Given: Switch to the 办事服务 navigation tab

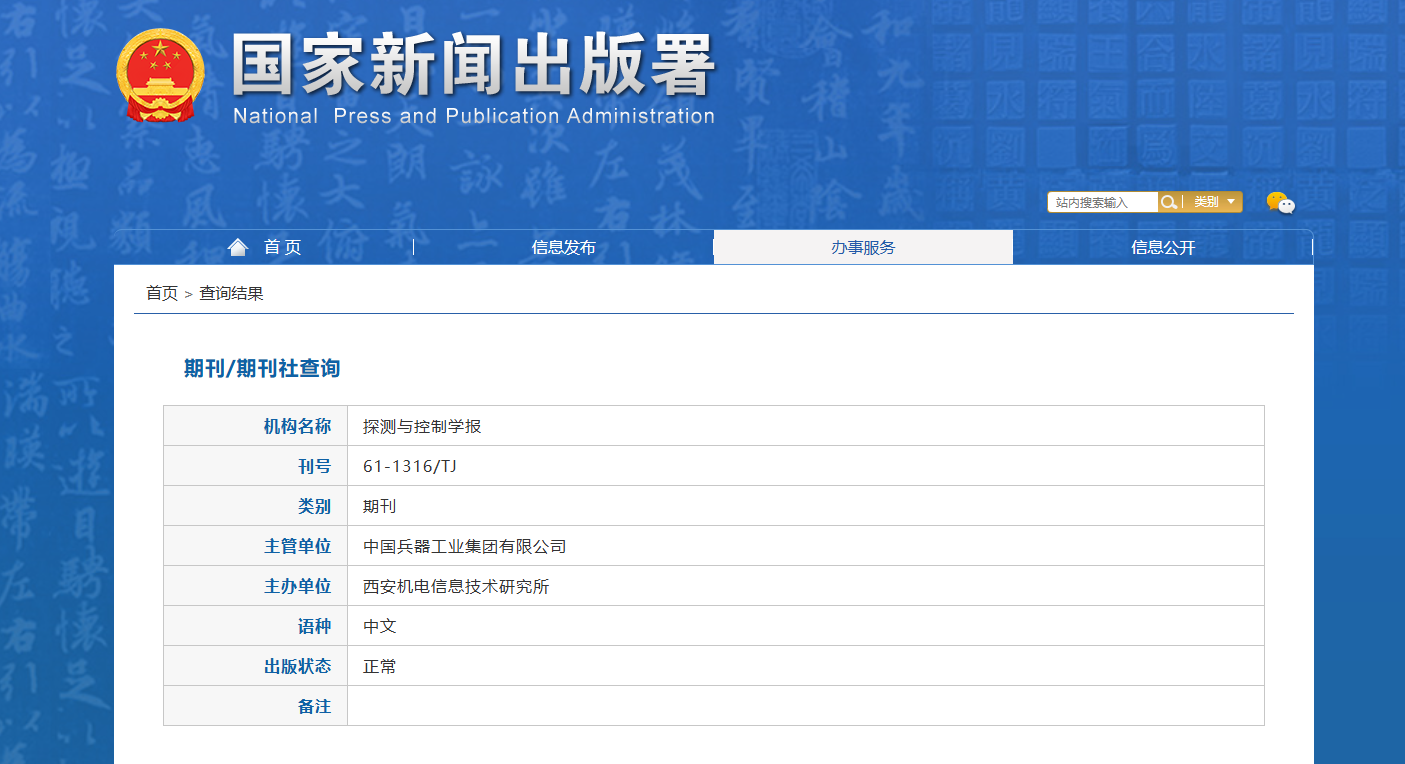Looking at the screenshot, I should [863, 248].
